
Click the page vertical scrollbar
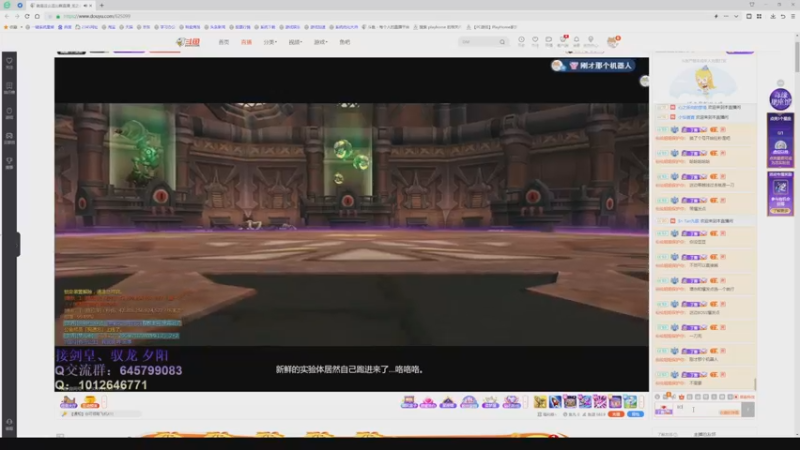[x=796, y=56]
